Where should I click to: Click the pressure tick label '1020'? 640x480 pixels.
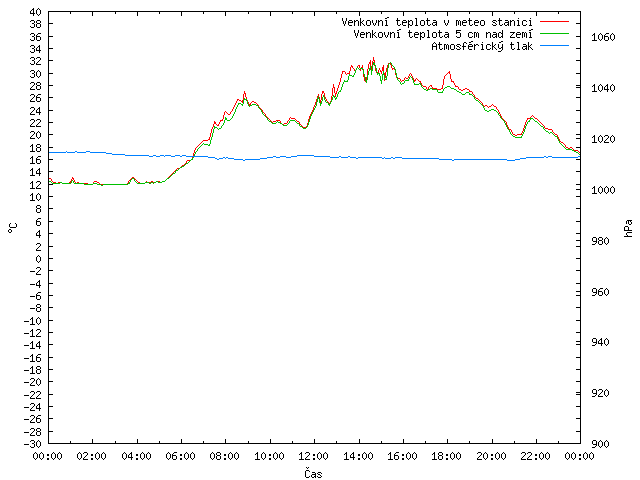(x=603, y=139)
